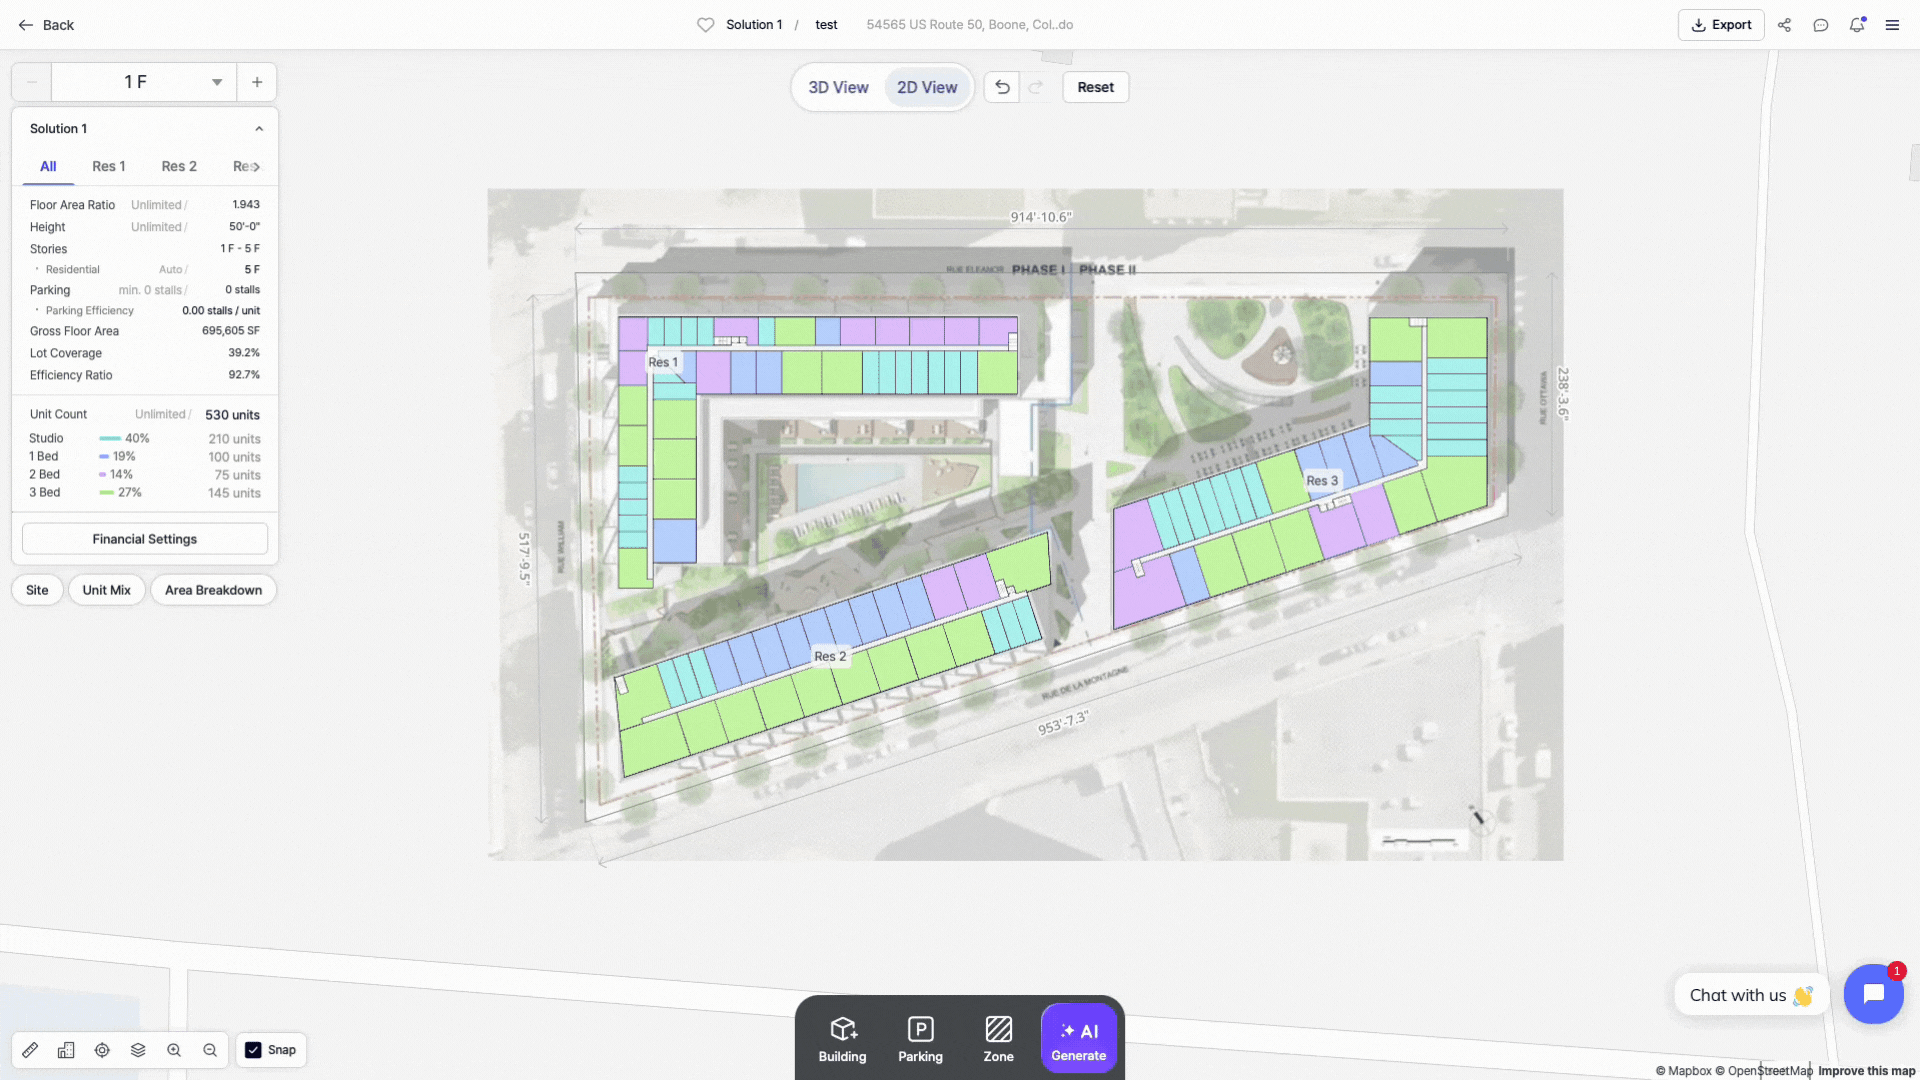Click the zoom out magnifier
This screenshot has width=1920, height=1080.
[210, 1050]
